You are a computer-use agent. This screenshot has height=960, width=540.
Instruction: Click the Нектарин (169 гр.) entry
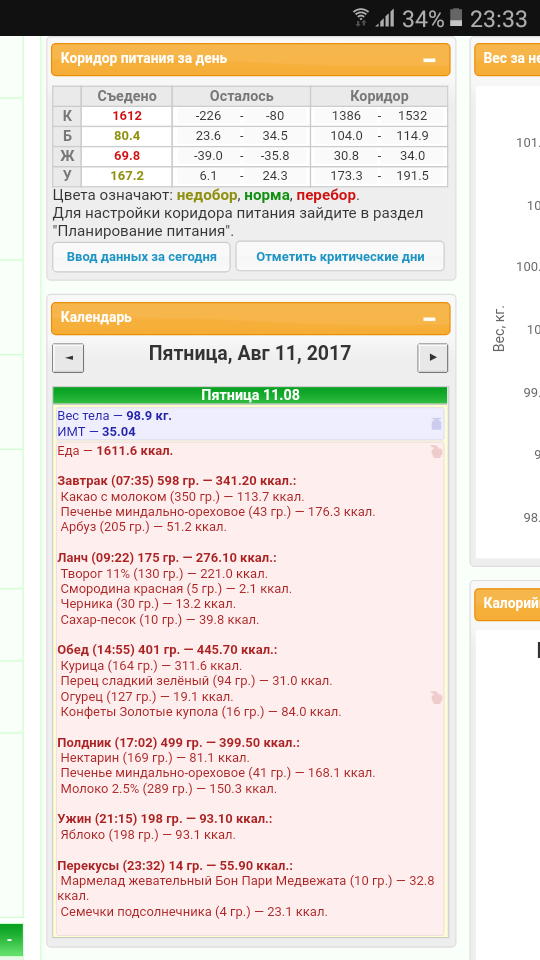click(x=155, y=758)
